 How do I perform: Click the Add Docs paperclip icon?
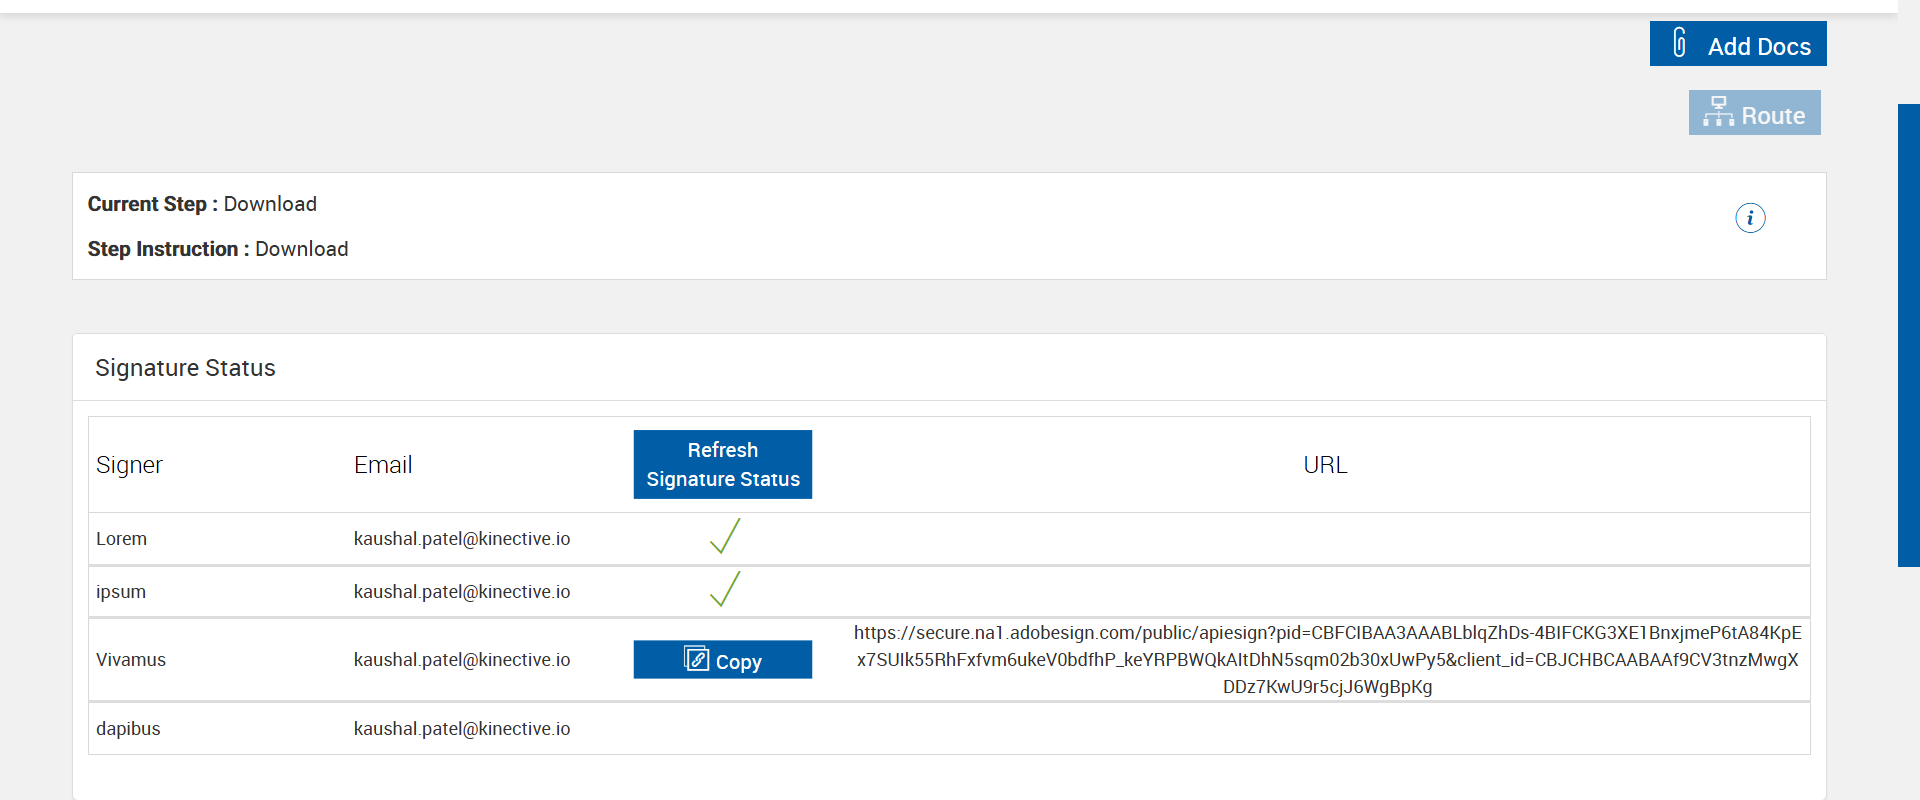pyautogui.click(x=1680, y=43)
